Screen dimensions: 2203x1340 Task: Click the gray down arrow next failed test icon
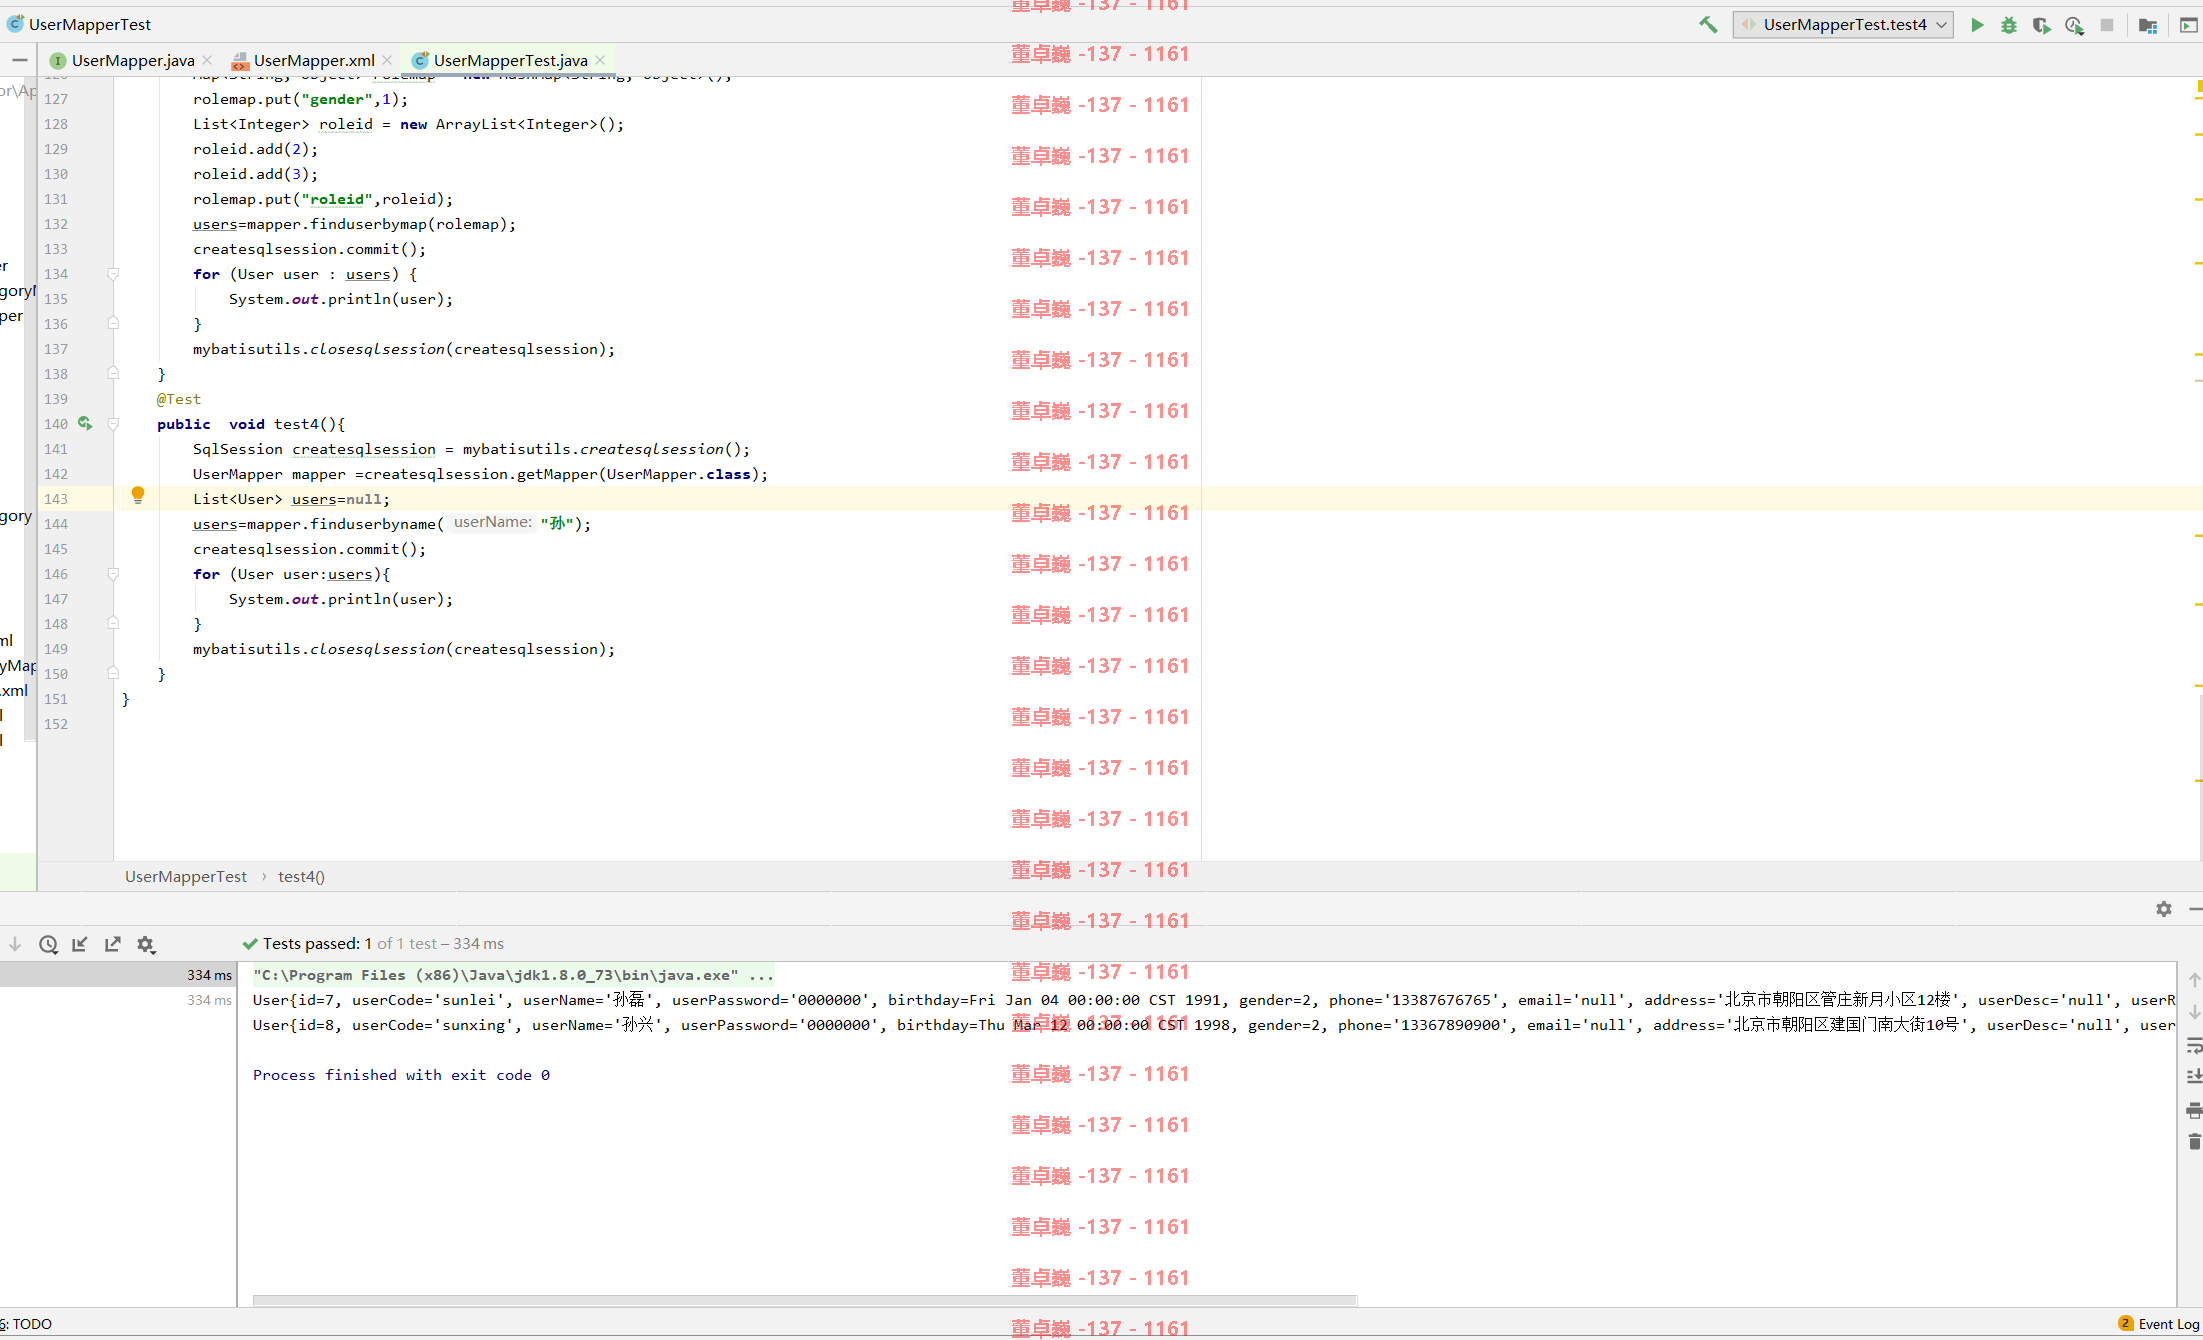(15, 944)
